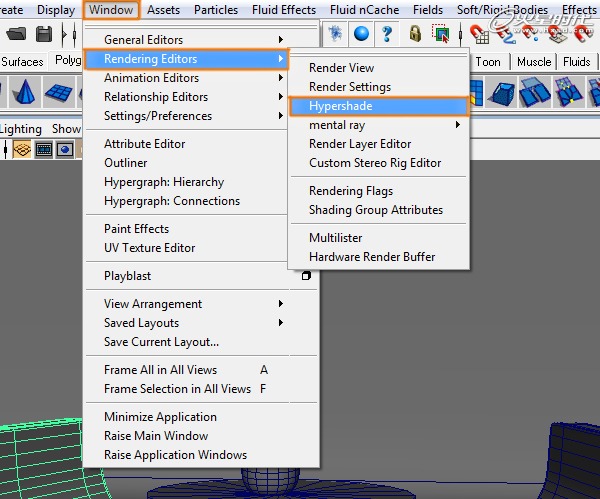The width and height of the screenshot is (600, 499).
Task: Open the panel Lighting menu
Action: pyautogui.click(x=21, y=129)
